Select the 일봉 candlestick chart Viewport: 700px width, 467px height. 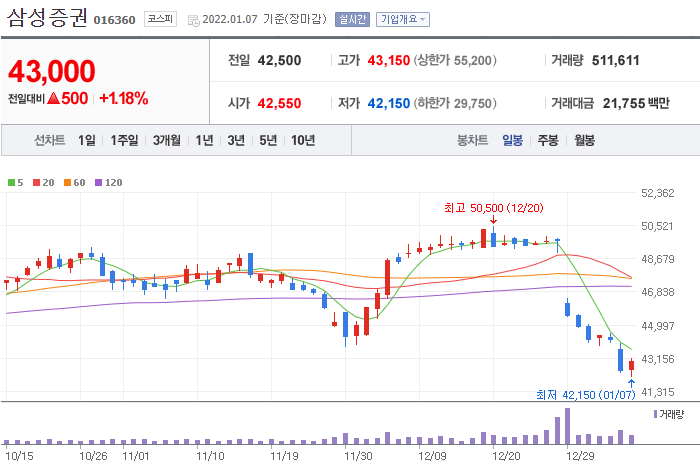pos(512,140)
